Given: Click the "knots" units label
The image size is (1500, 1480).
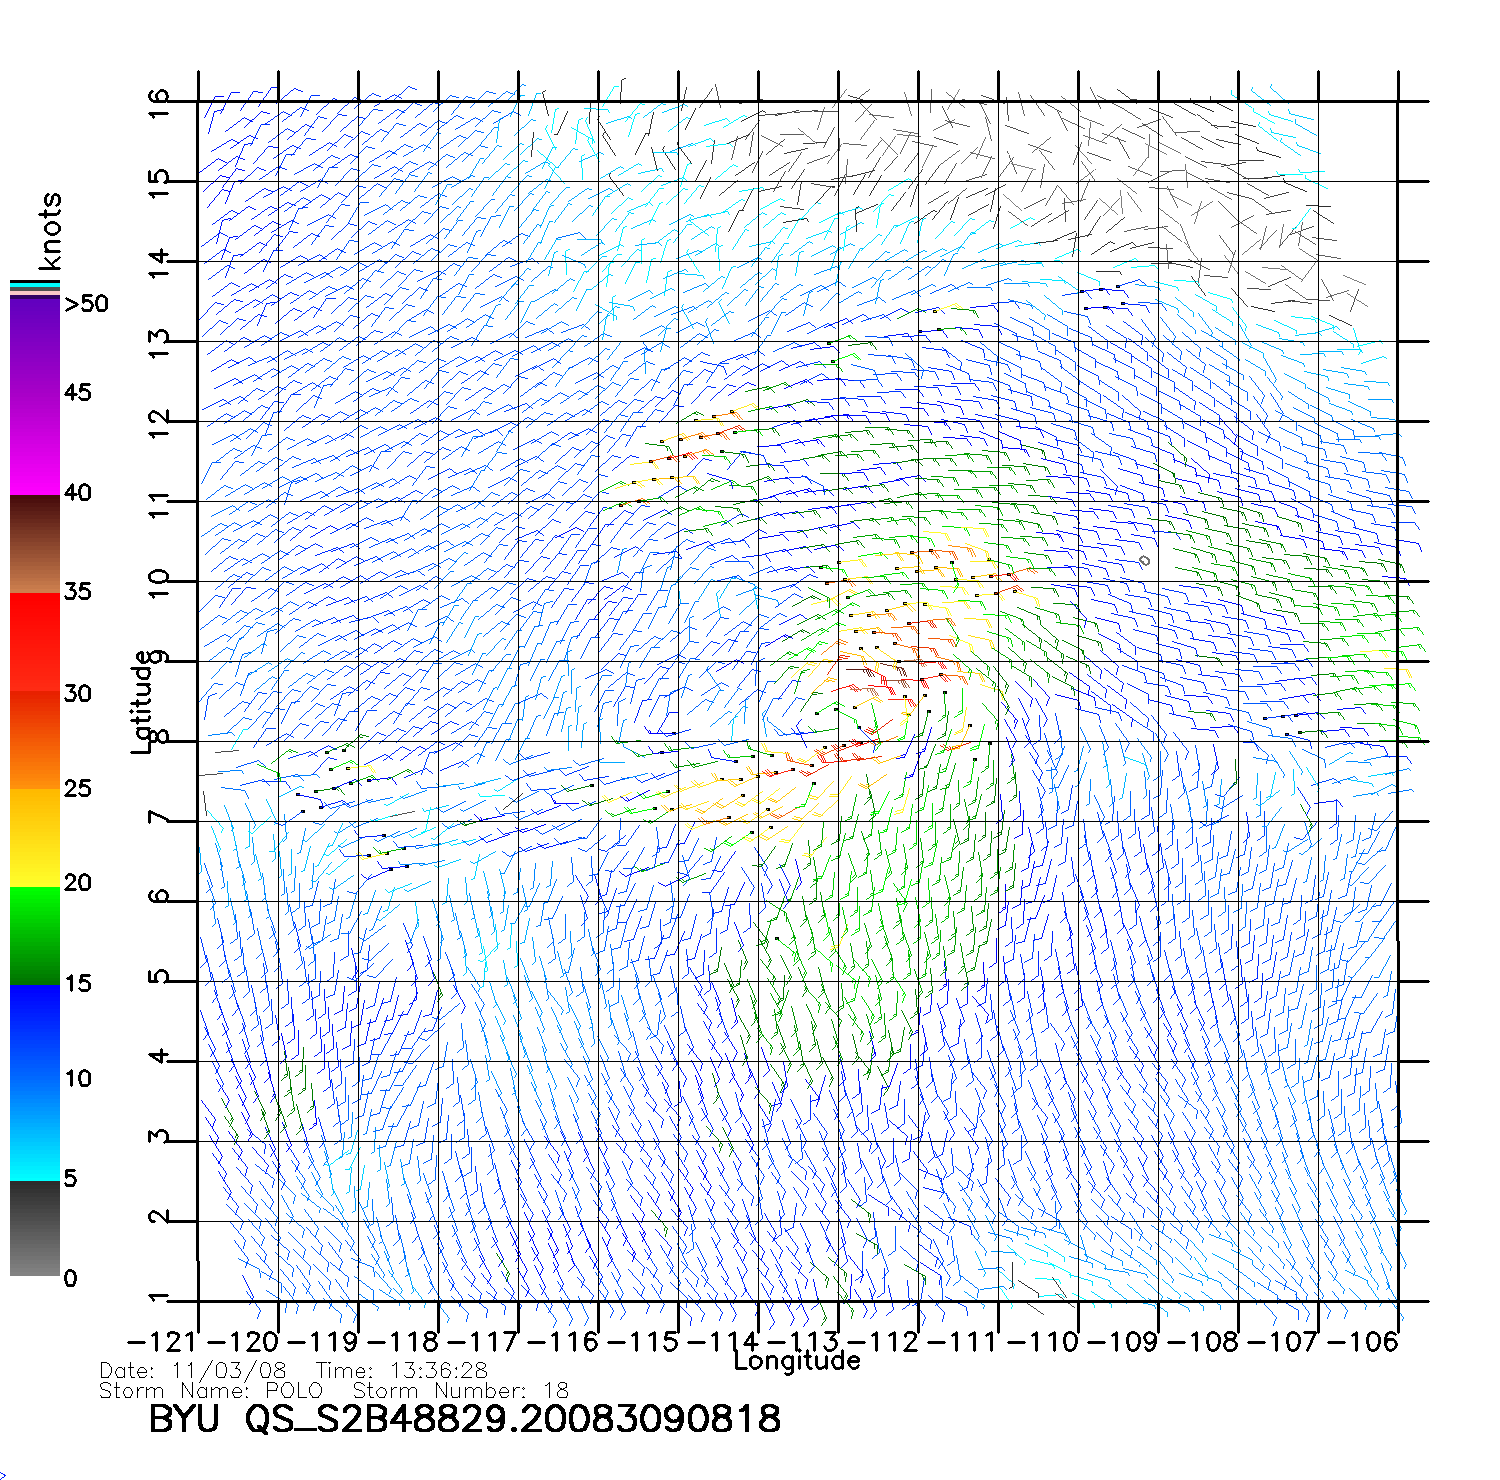Looking at the screenshot, I should tap(50, 231).
